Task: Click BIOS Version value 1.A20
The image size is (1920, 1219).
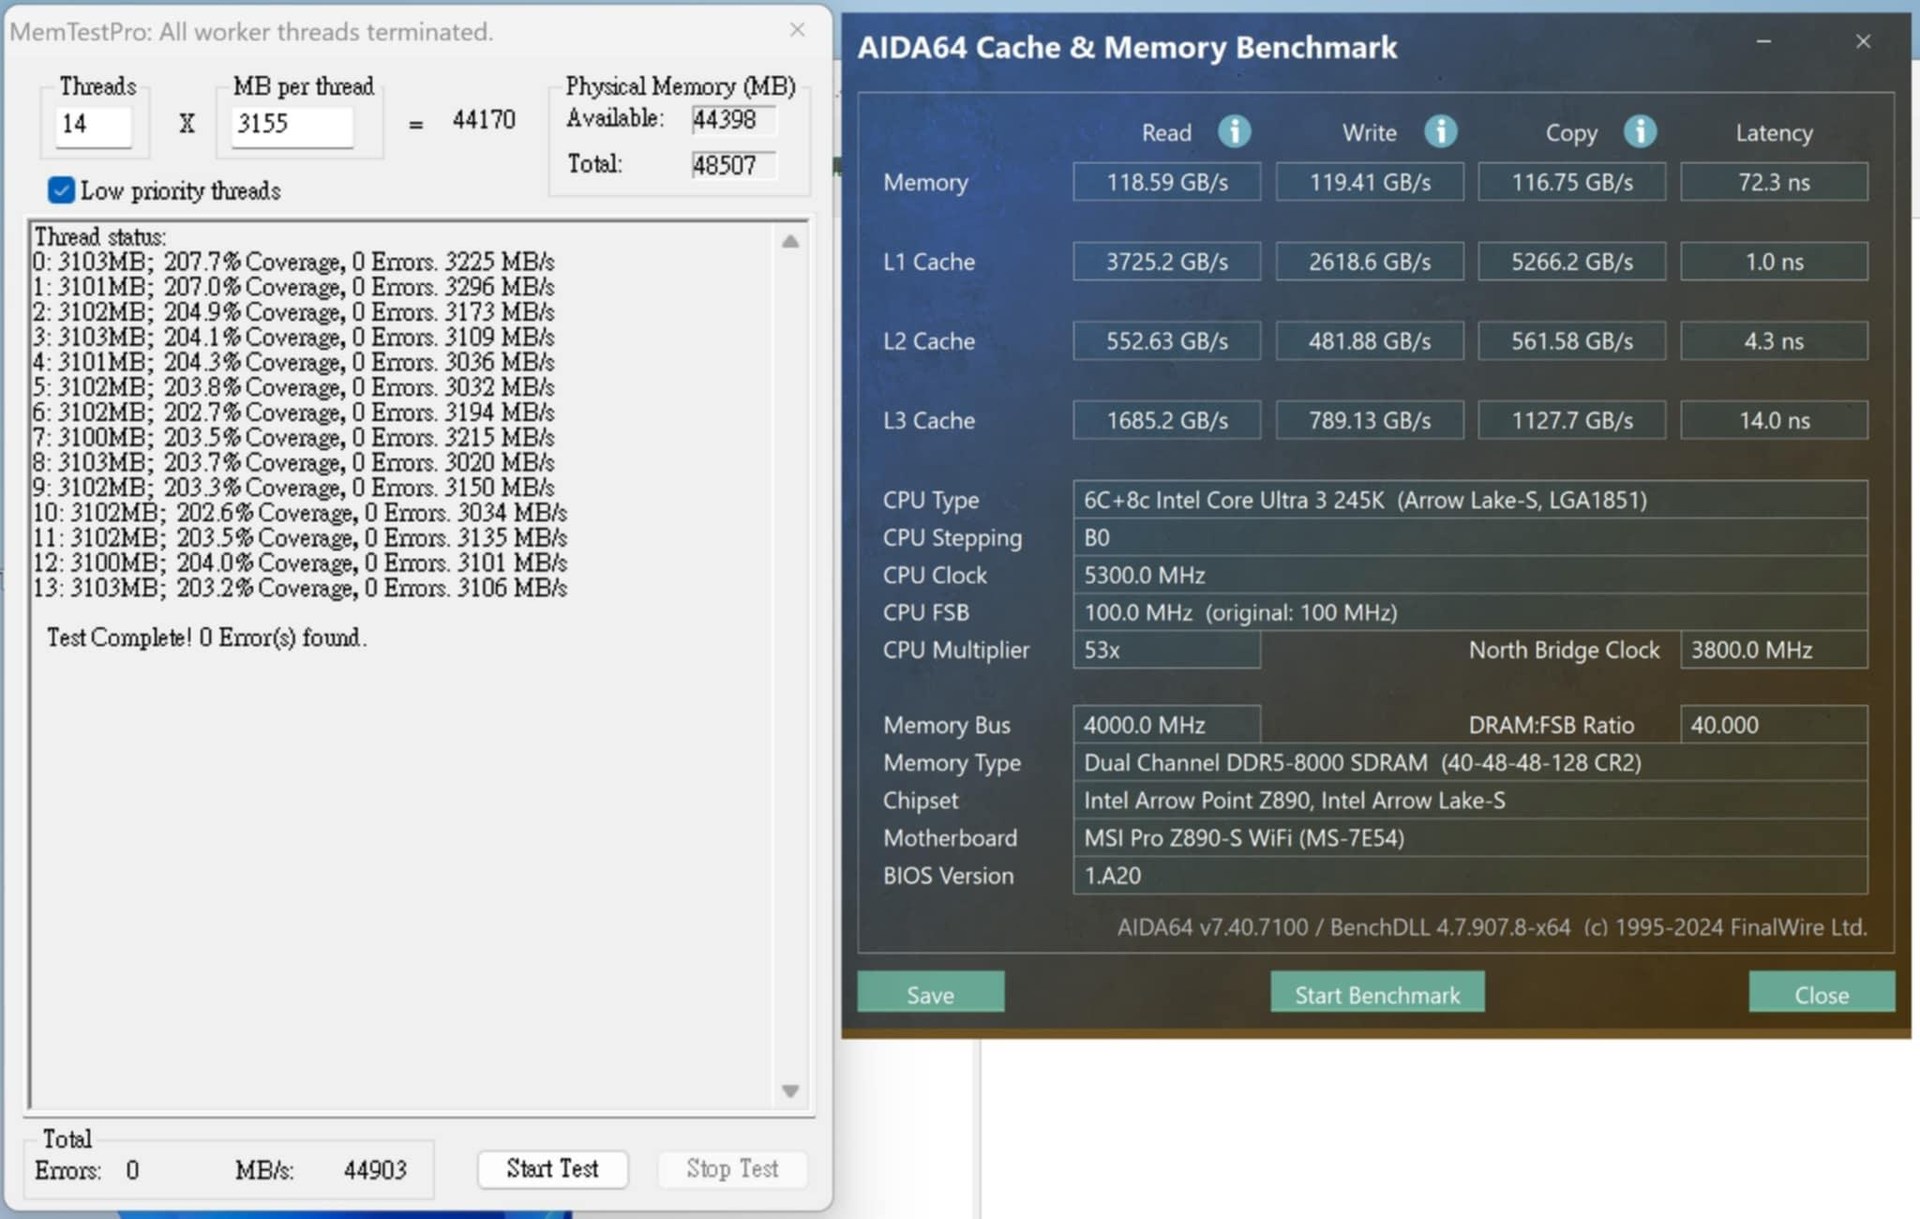Action: click(1470, 875)
